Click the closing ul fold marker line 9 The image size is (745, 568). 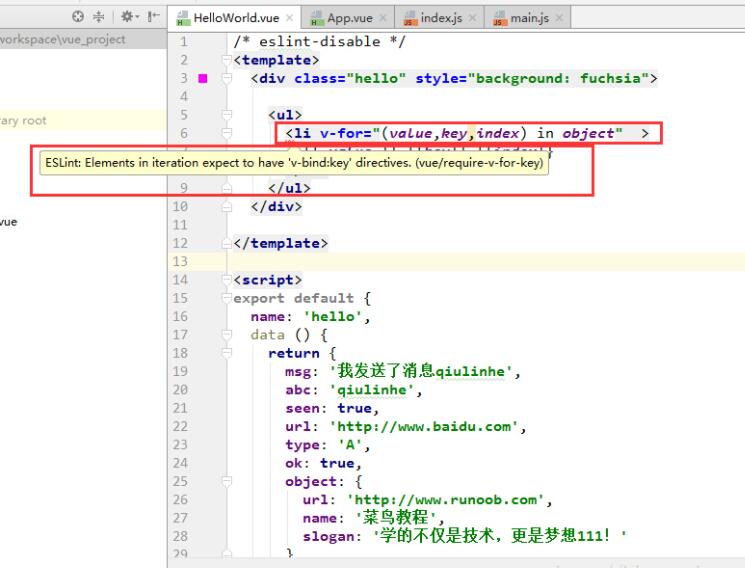tap(227, 188)
